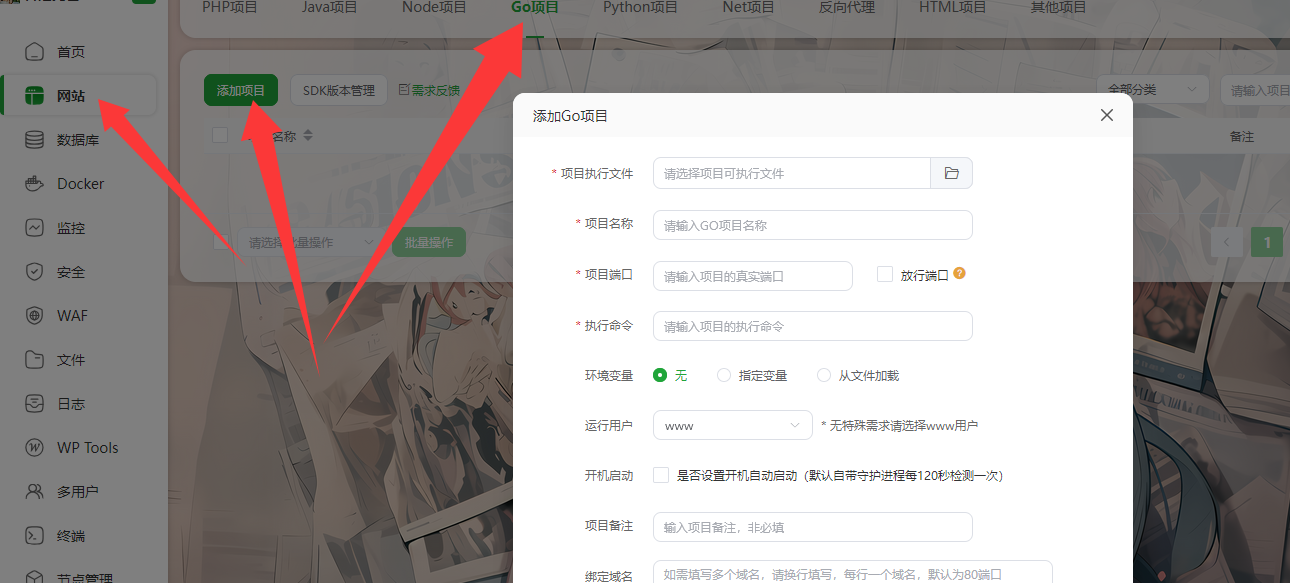
Task: Open the Database sidebar icon
Action: [x=35, y=140]
